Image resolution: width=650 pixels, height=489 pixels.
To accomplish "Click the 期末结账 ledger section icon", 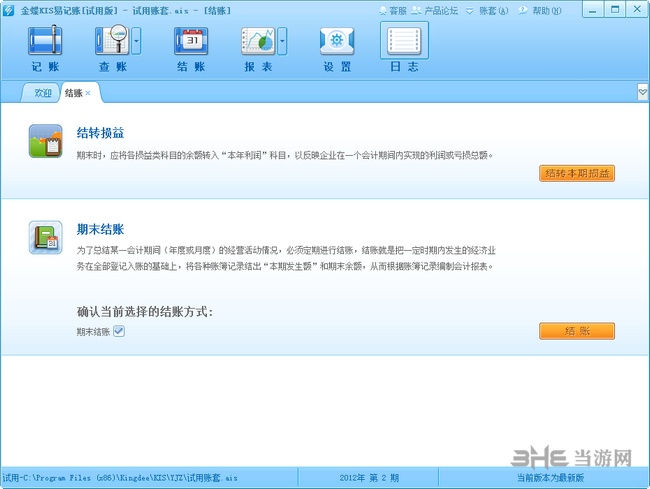I will 46,237.
